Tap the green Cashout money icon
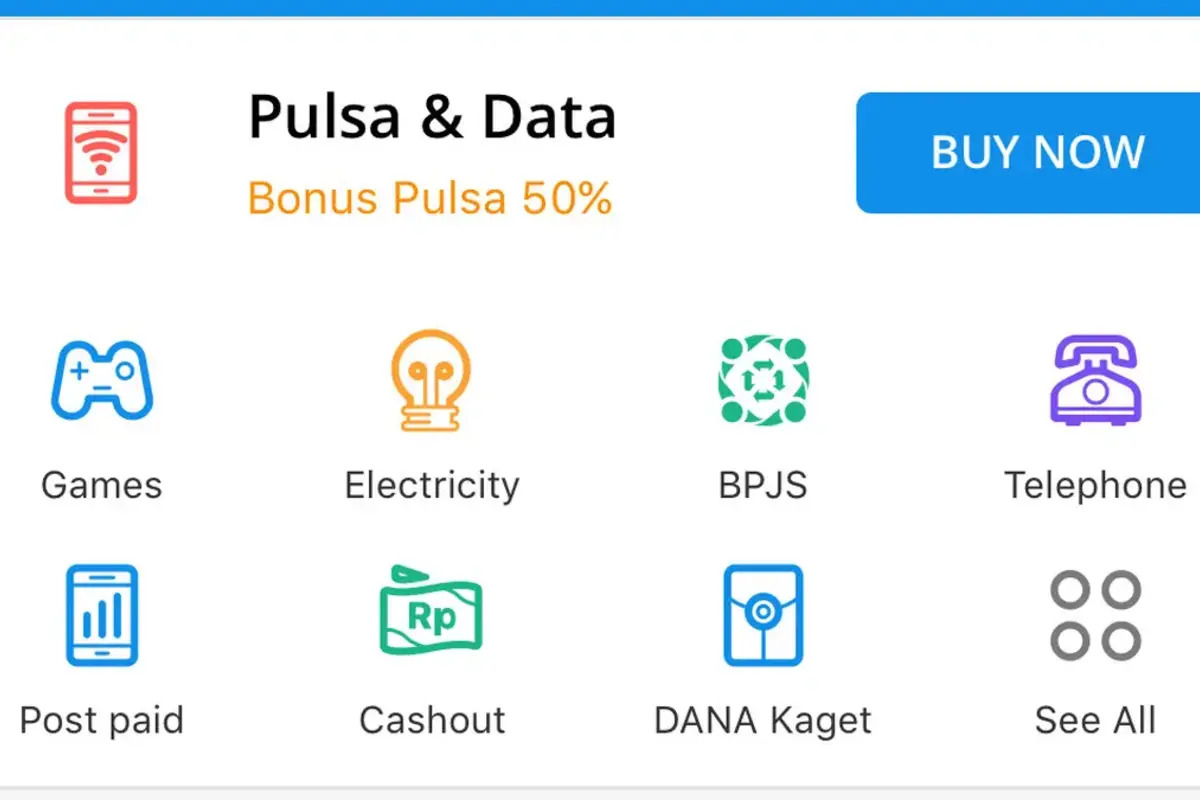The height and width of the screenshot is (800, 1200). pos(431,612)
